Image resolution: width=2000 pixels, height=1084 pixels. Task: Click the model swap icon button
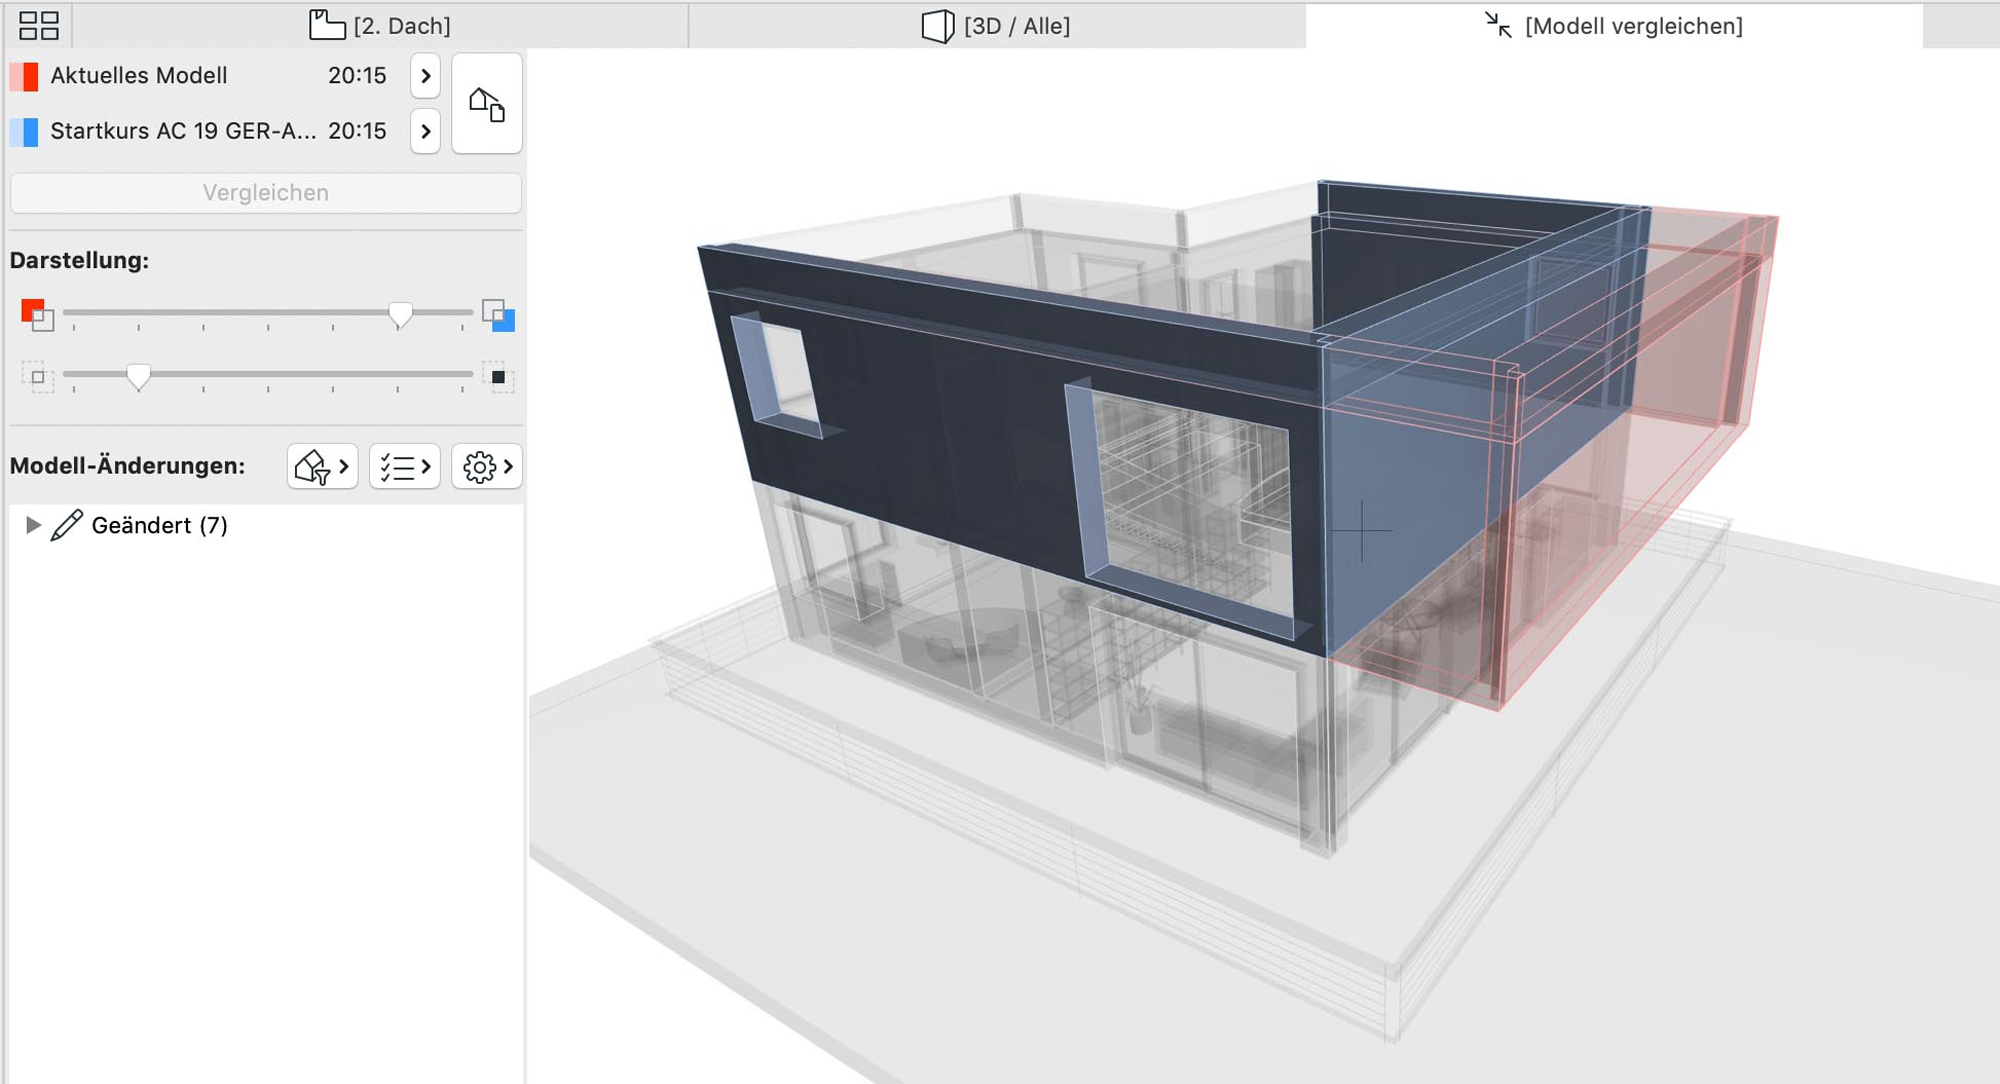[x=487, y=104]
